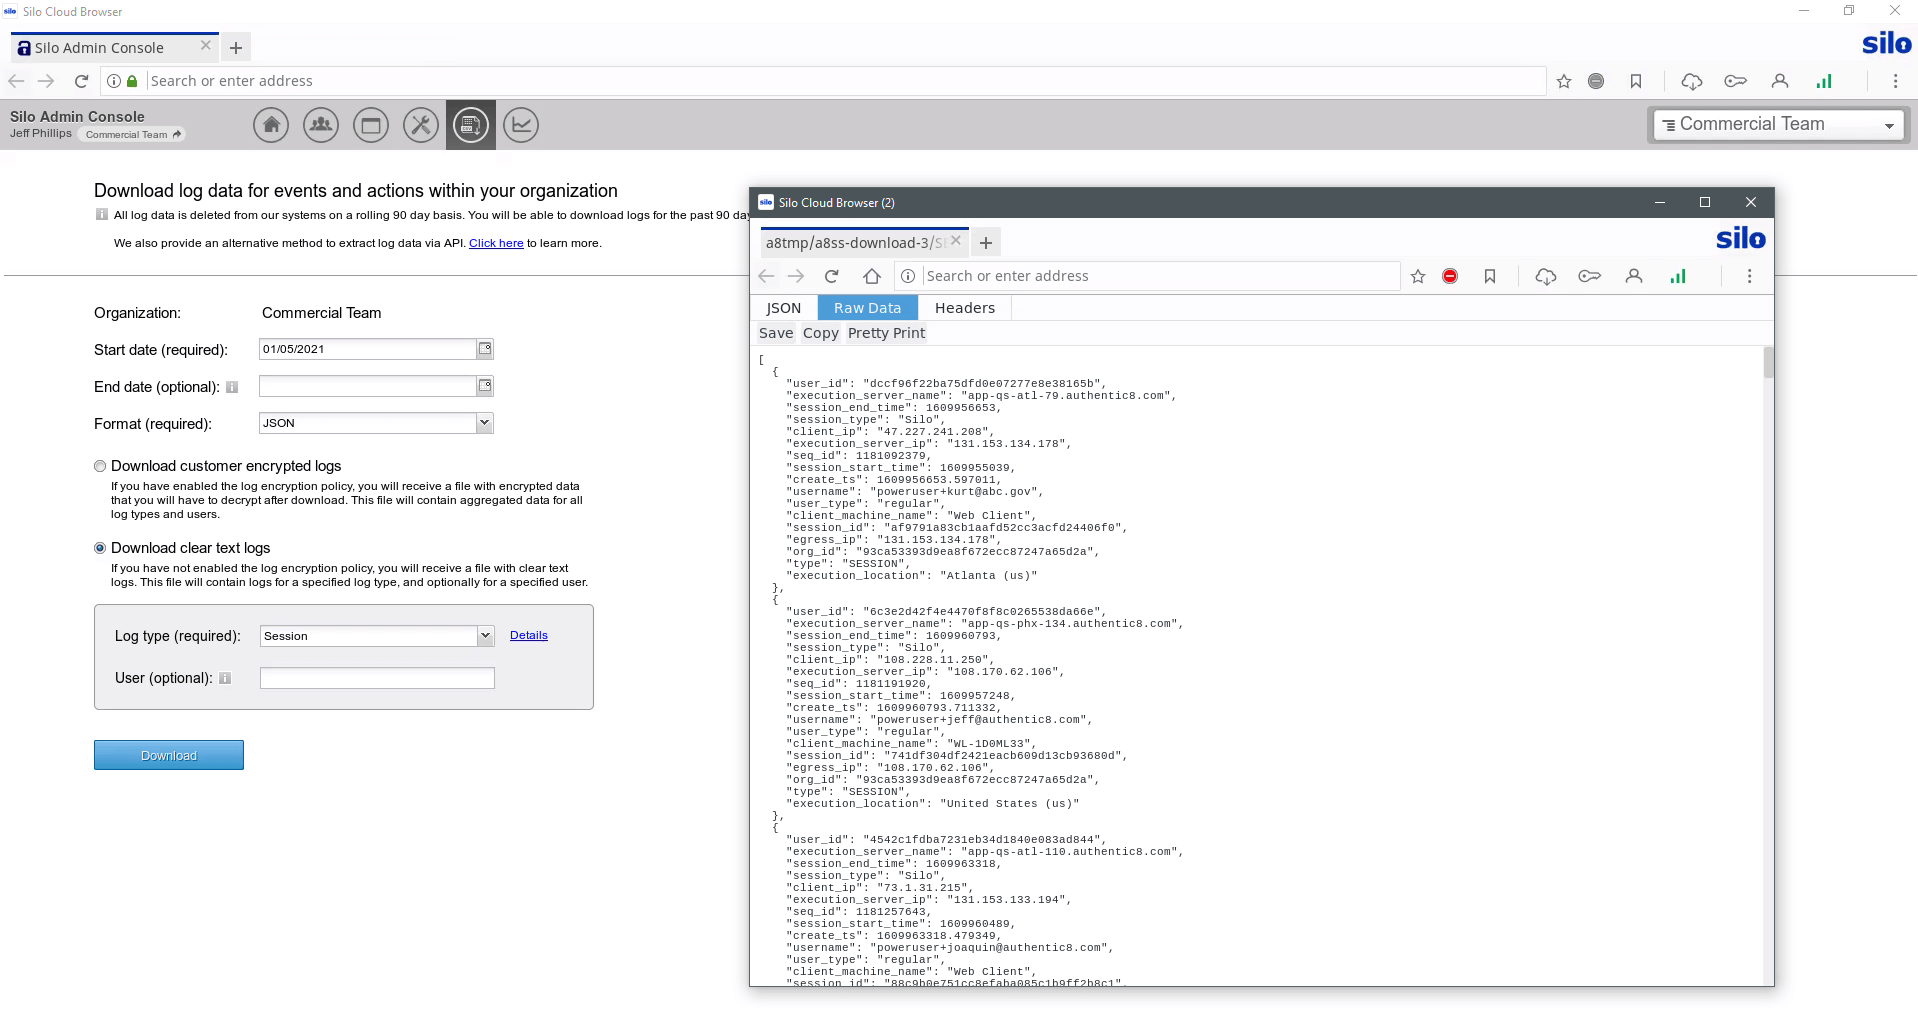Click the Download button

pos(169,755)
